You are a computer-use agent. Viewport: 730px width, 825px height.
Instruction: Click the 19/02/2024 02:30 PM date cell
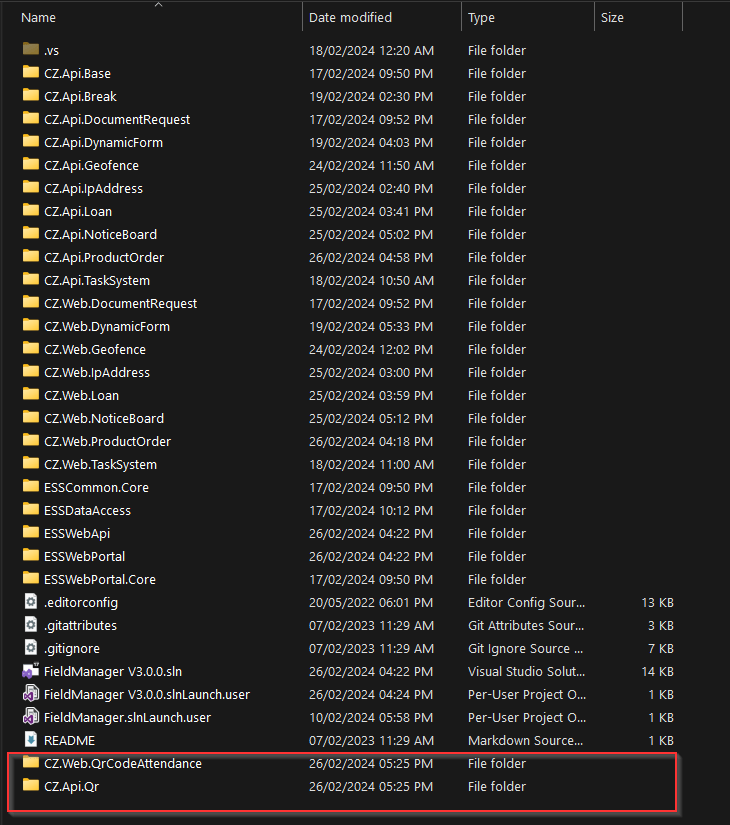pyautogui.click(x=371, y=97)
